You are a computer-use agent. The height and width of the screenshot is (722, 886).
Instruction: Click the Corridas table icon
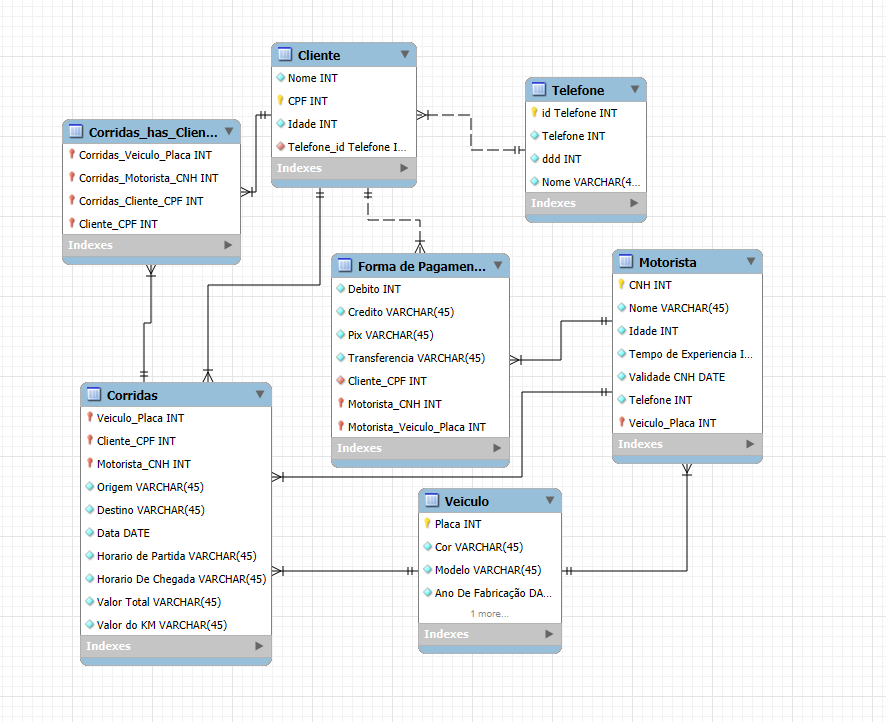point(94,395)
